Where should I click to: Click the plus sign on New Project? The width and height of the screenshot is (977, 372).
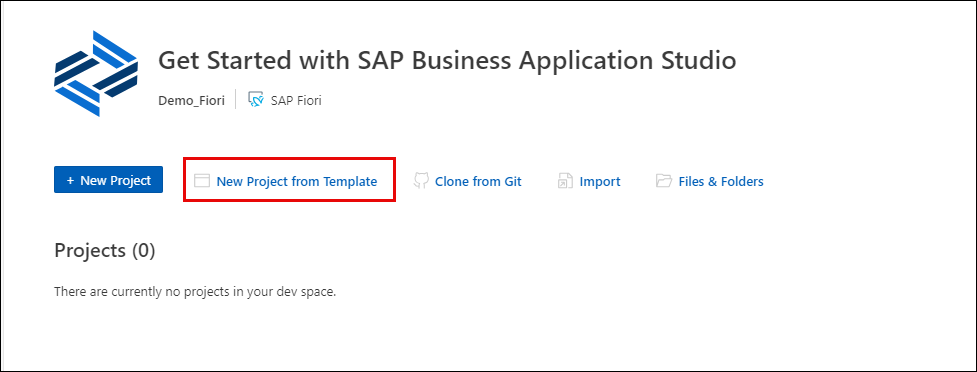point(70,181)
